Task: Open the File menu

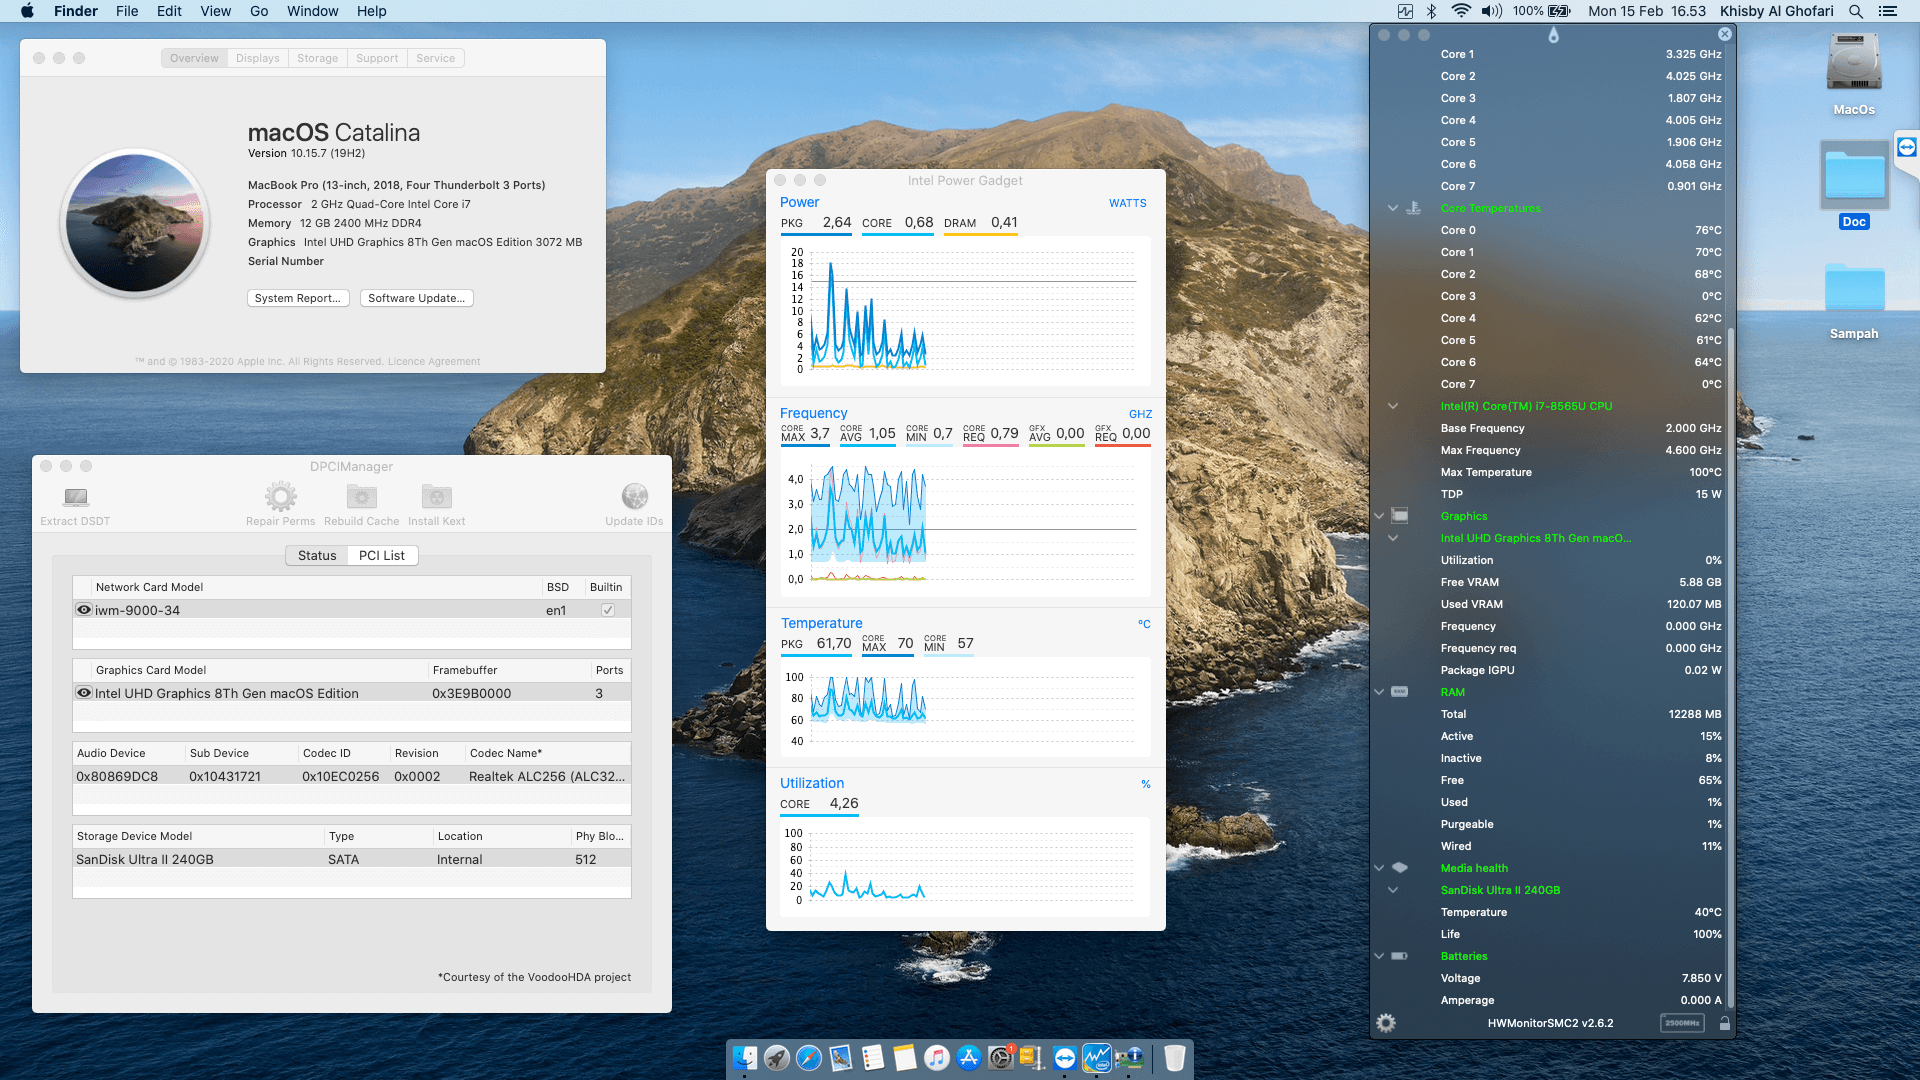Action: click(x=127, y=11)
